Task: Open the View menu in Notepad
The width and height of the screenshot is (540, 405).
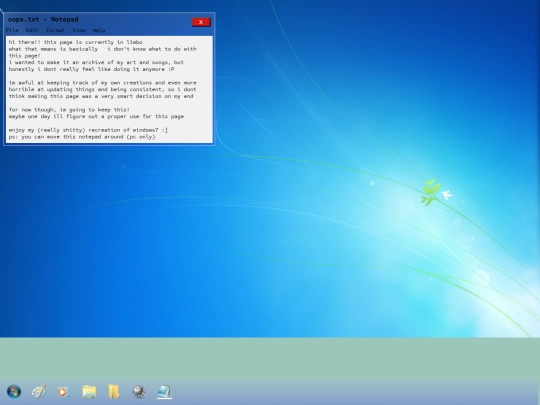Action: (79, 30)
